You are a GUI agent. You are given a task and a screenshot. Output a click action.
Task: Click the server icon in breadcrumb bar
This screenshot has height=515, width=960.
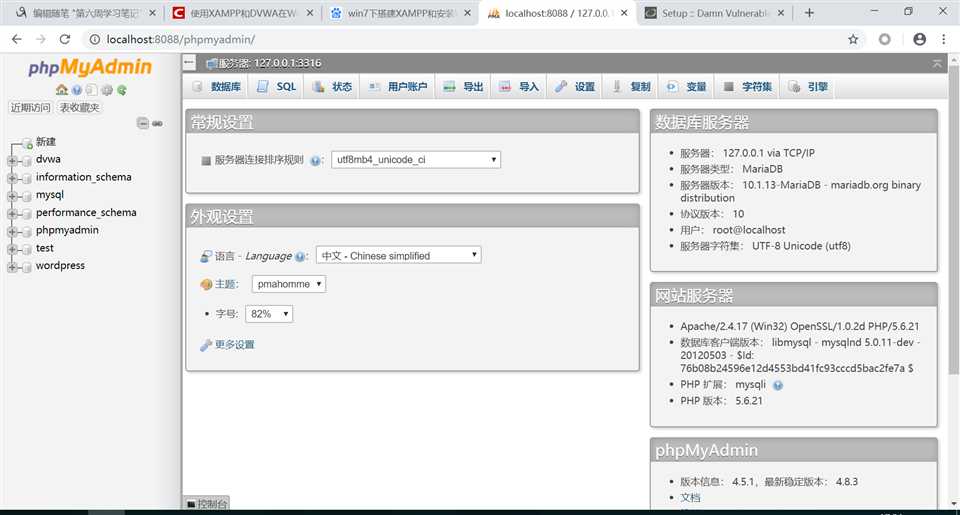point(212,63)
